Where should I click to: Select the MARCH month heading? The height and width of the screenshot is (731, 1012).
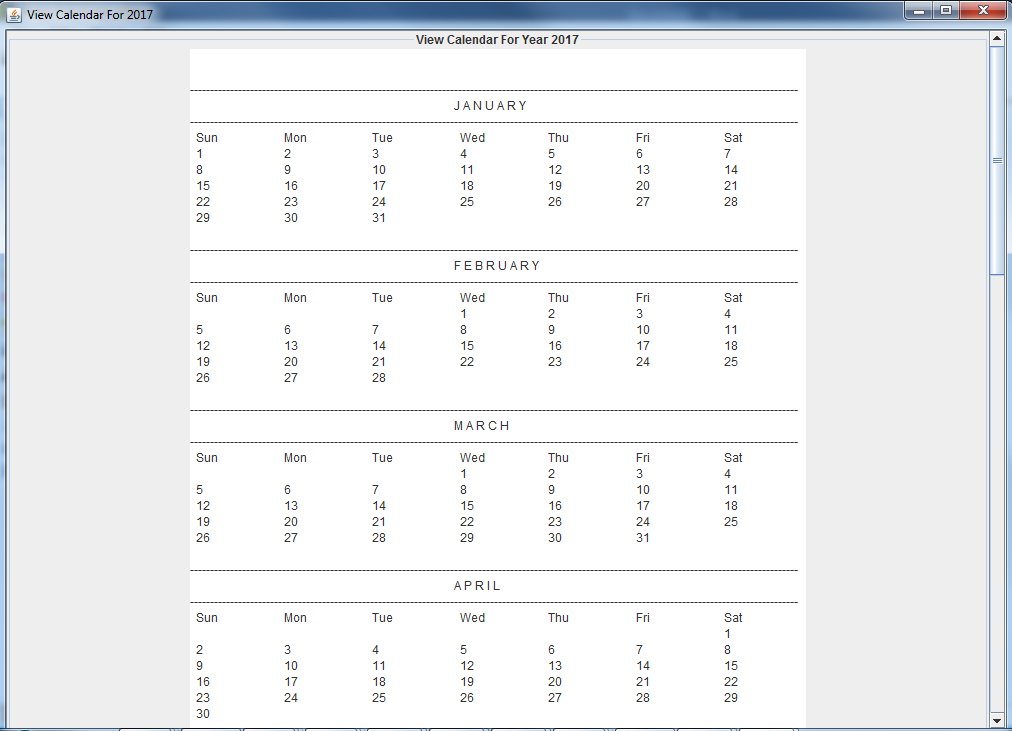click(x=482, y=426)
